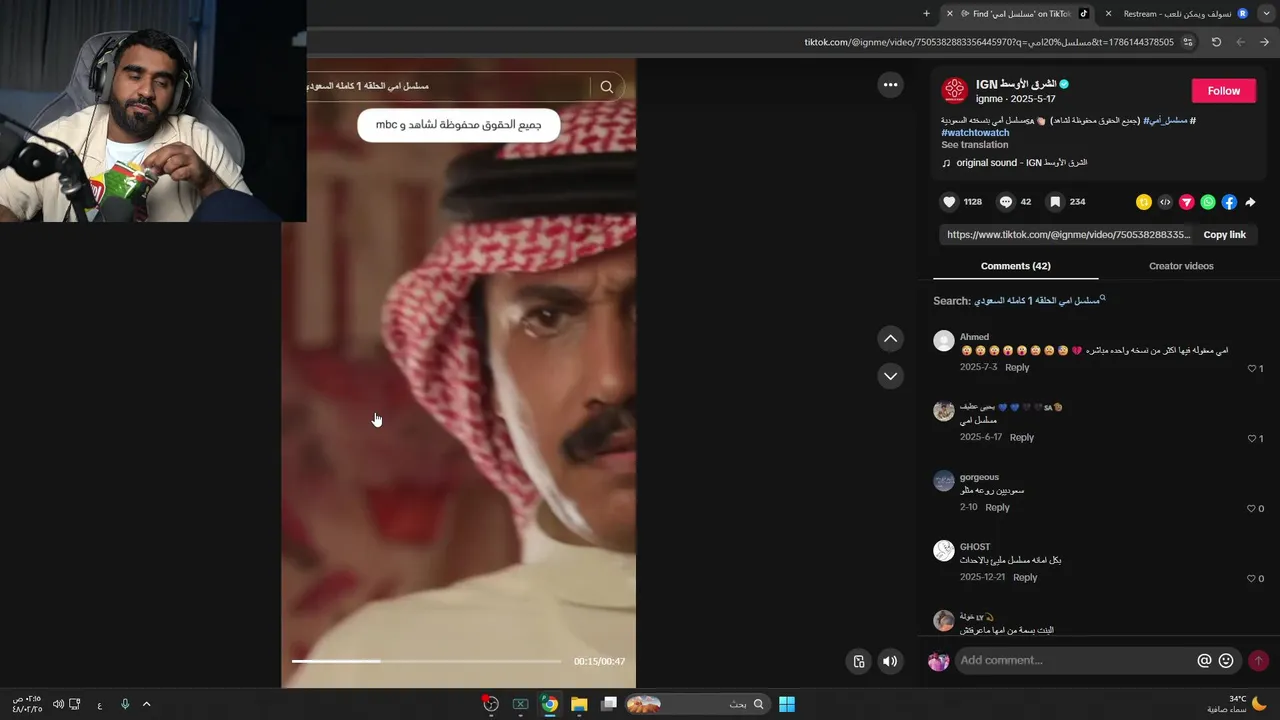Switch to the Comments (42) tab
The width and height of the screenshot is (1280, 720).
point(1016,266)
